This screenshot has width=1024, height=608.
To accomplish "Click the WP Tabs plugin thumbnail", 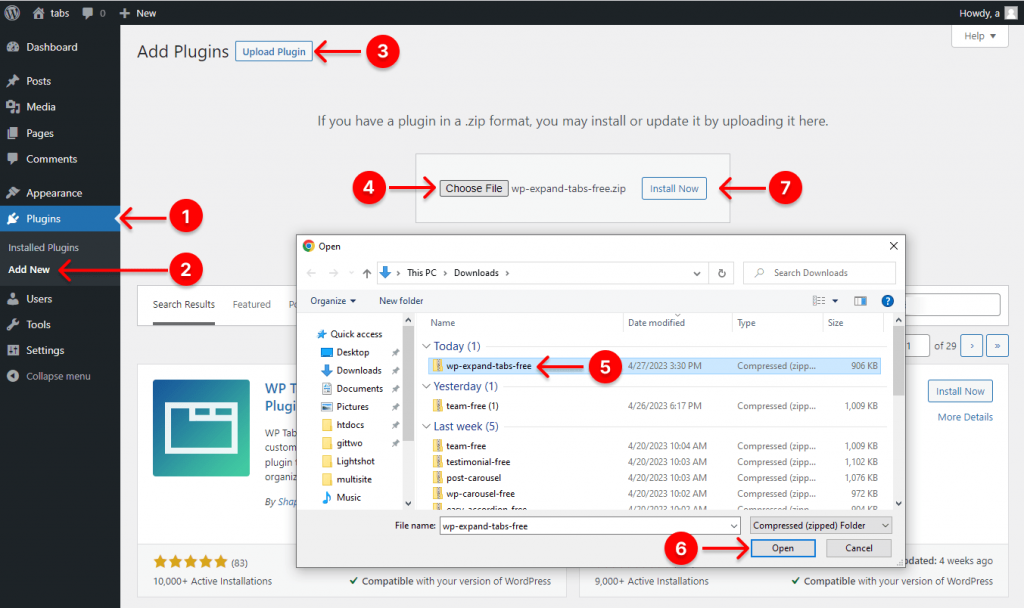I will [x=201, y=428].
